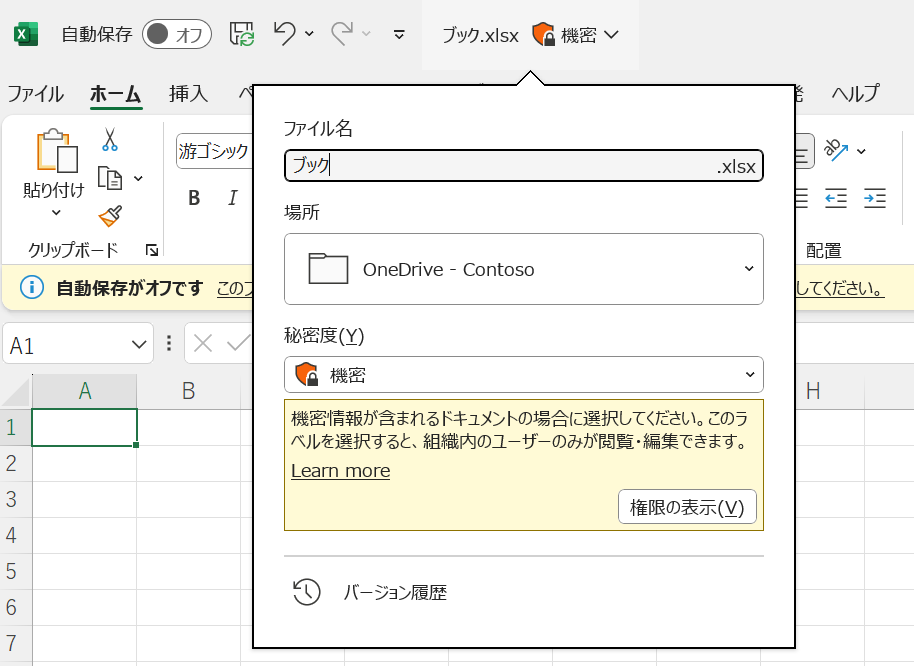Open the ファイル menu tab
Viewport: 914px width, 666px height.
(x=36, y=94)
